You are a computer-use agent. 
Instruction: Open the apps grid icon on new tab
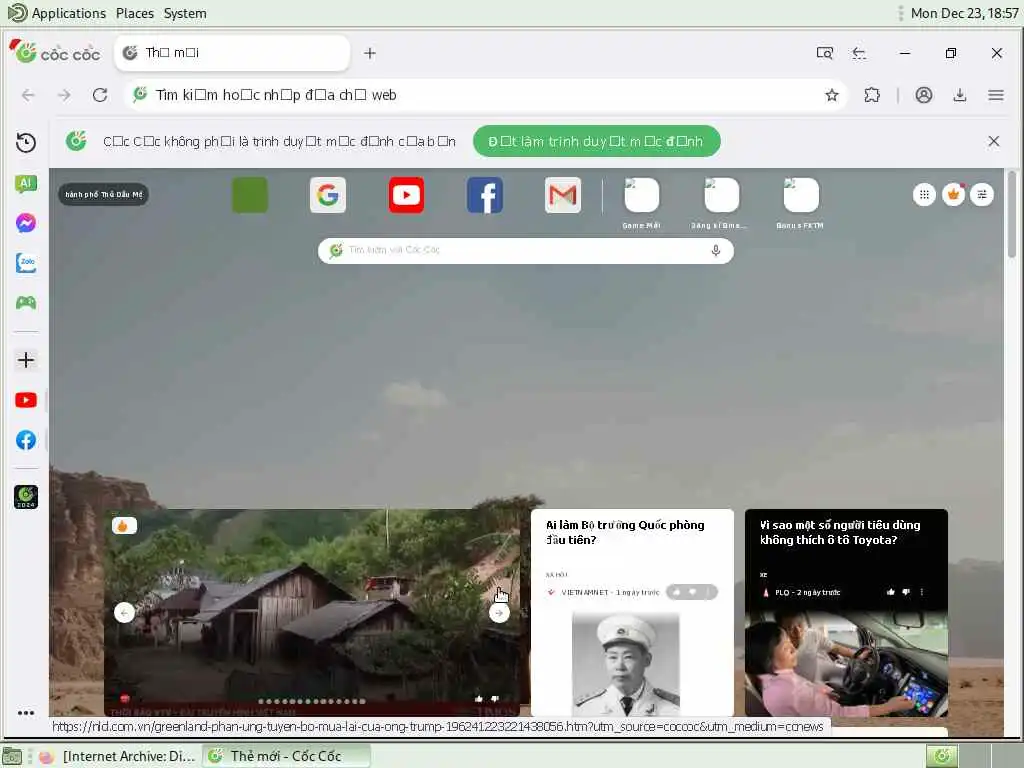[x=924, y=195]
